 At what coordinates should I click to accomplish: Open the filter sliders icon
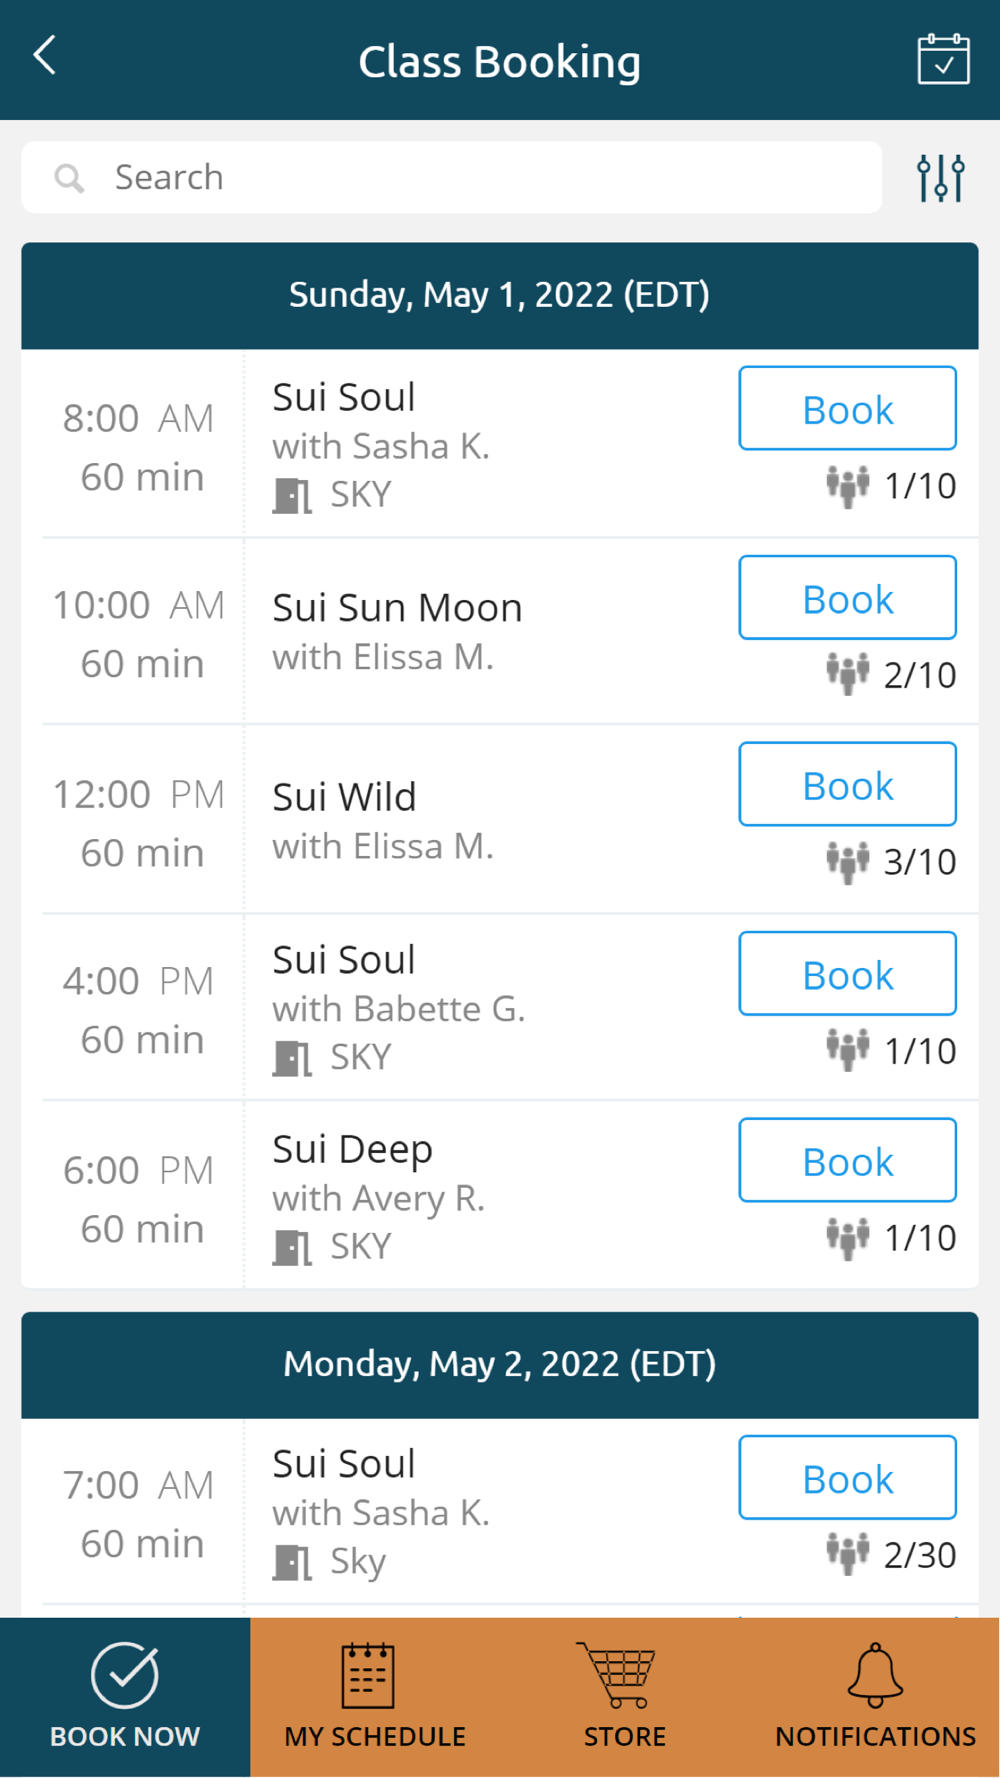(x=941, y=178)
